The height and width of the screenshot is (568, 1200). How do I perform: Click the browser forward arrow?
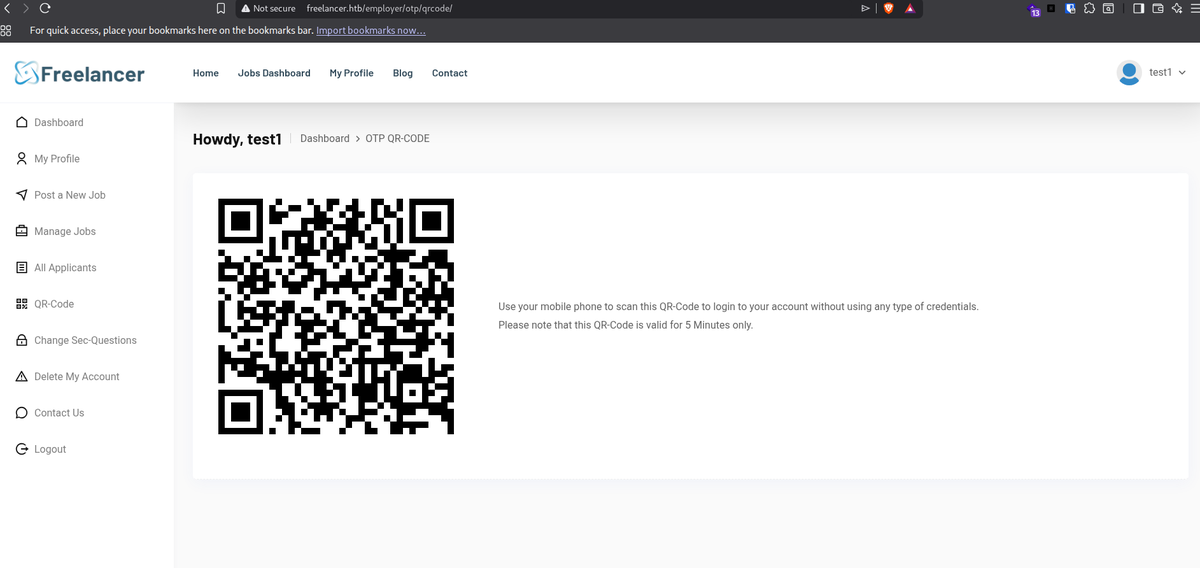(25, 8)
